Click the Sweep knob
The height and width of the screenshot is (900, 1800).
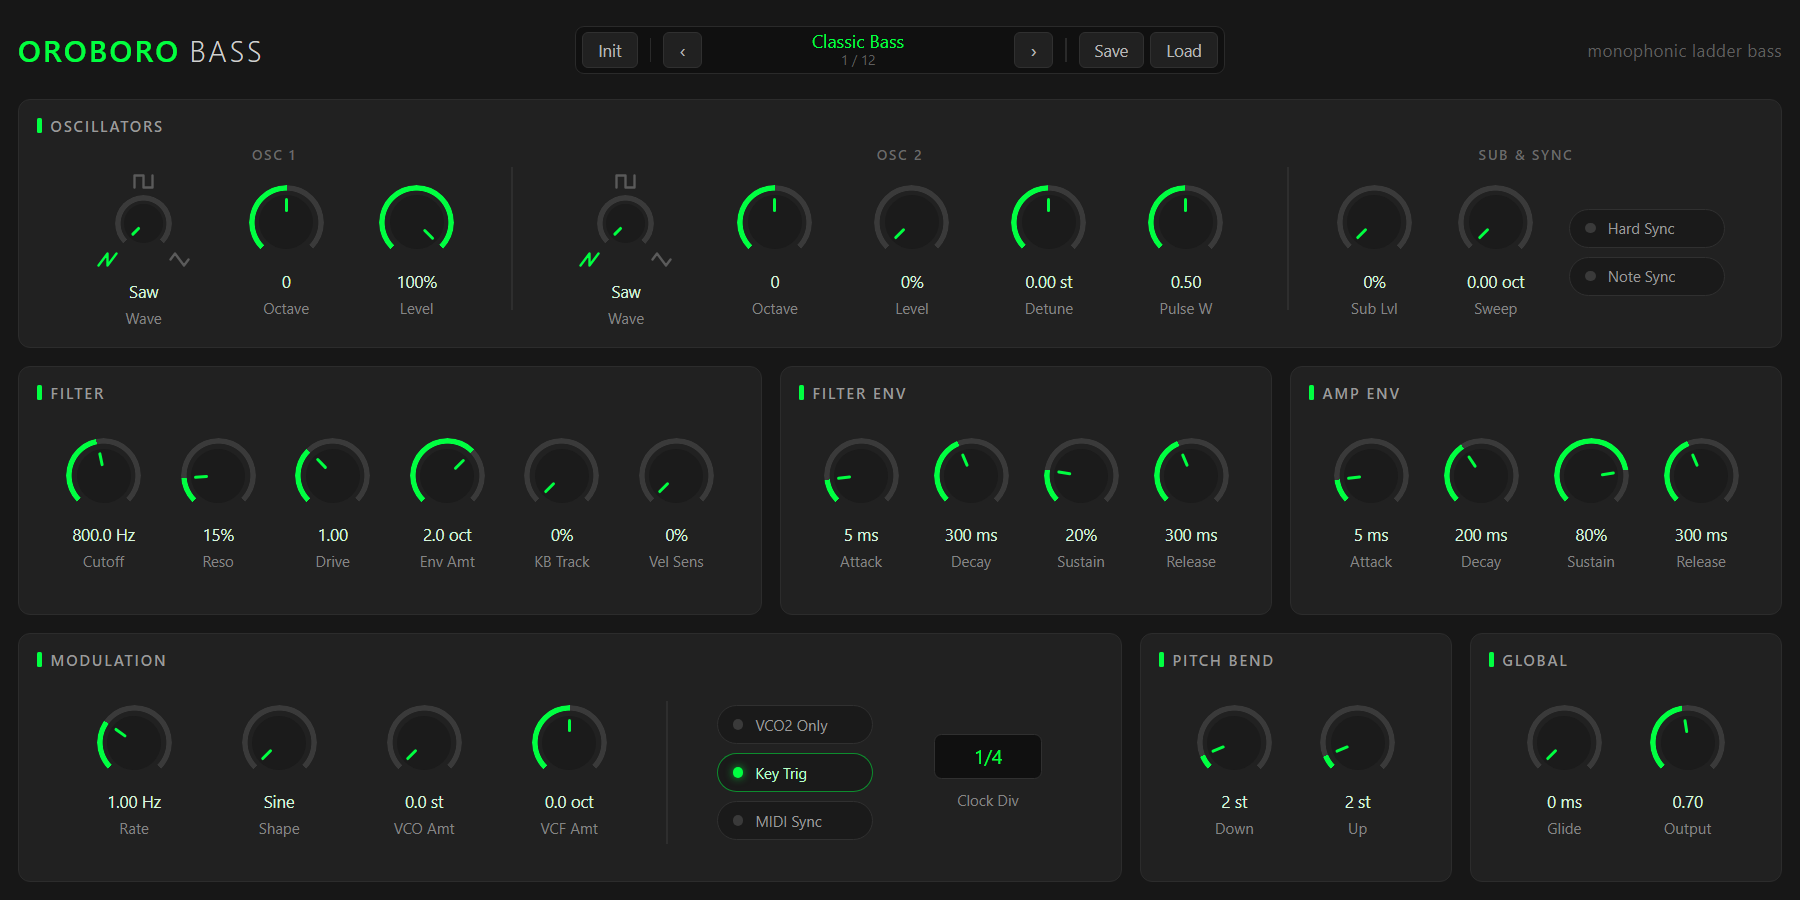coord(1495,222)
